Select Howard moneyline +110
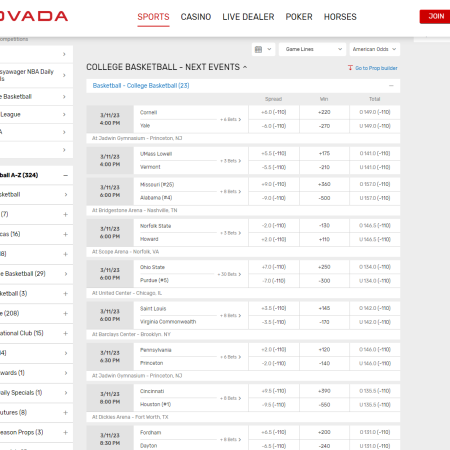 click(324, 239)
